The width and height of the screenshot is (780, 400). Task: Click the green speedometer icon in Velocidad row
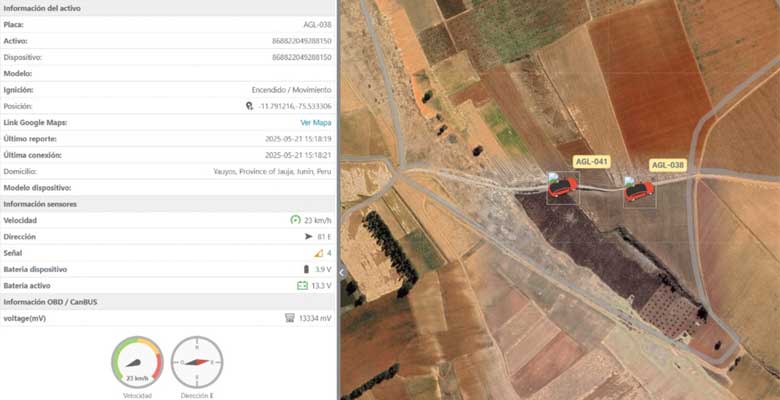(295, 220)
